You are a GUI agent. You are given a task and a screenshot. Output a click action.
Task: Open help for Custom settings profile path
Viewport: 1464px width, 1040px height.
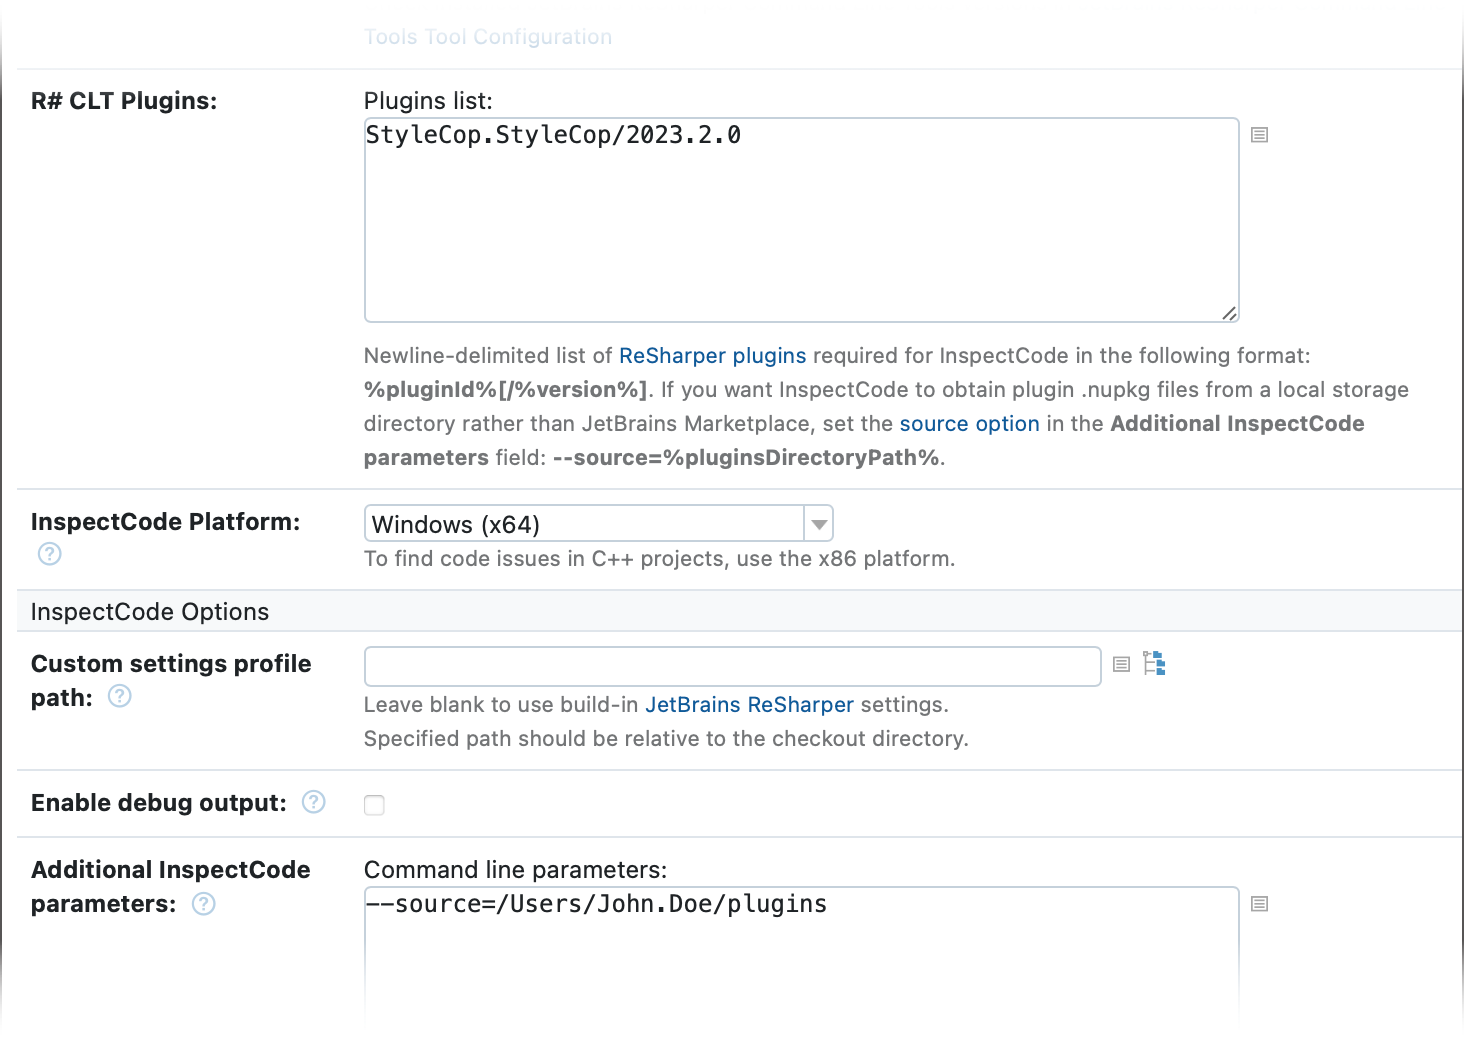(118, 696)
